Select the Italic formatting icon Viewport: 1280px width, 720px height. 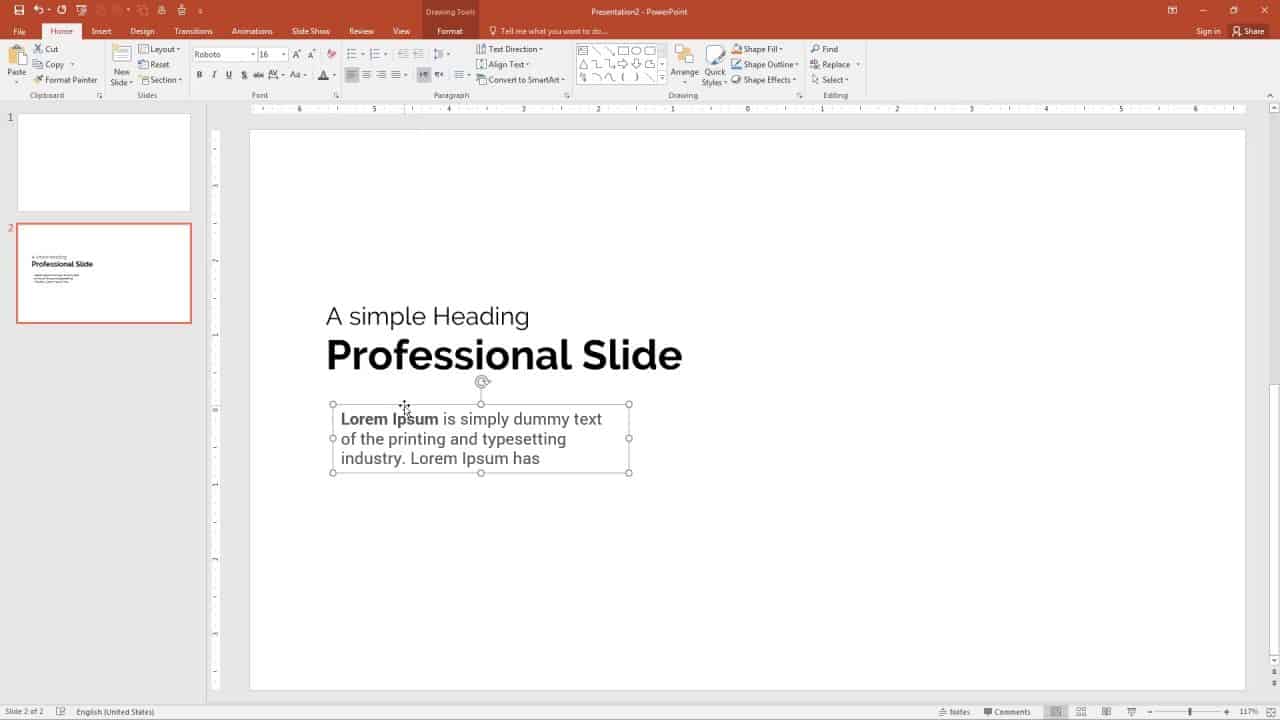(x=214, y=74)
